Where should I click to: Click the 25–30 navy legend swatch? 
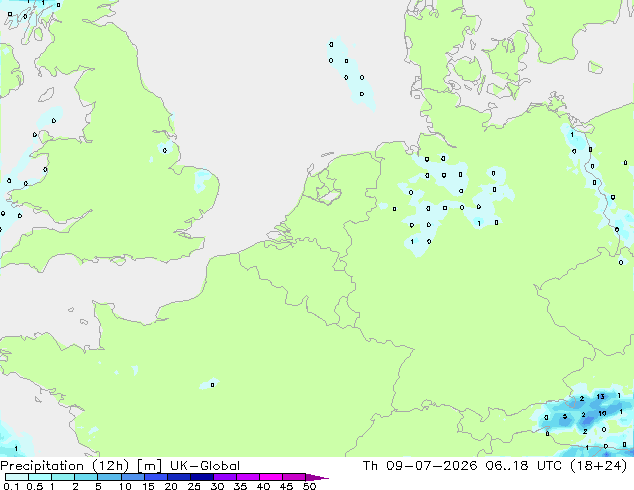(x=201, y=477)
